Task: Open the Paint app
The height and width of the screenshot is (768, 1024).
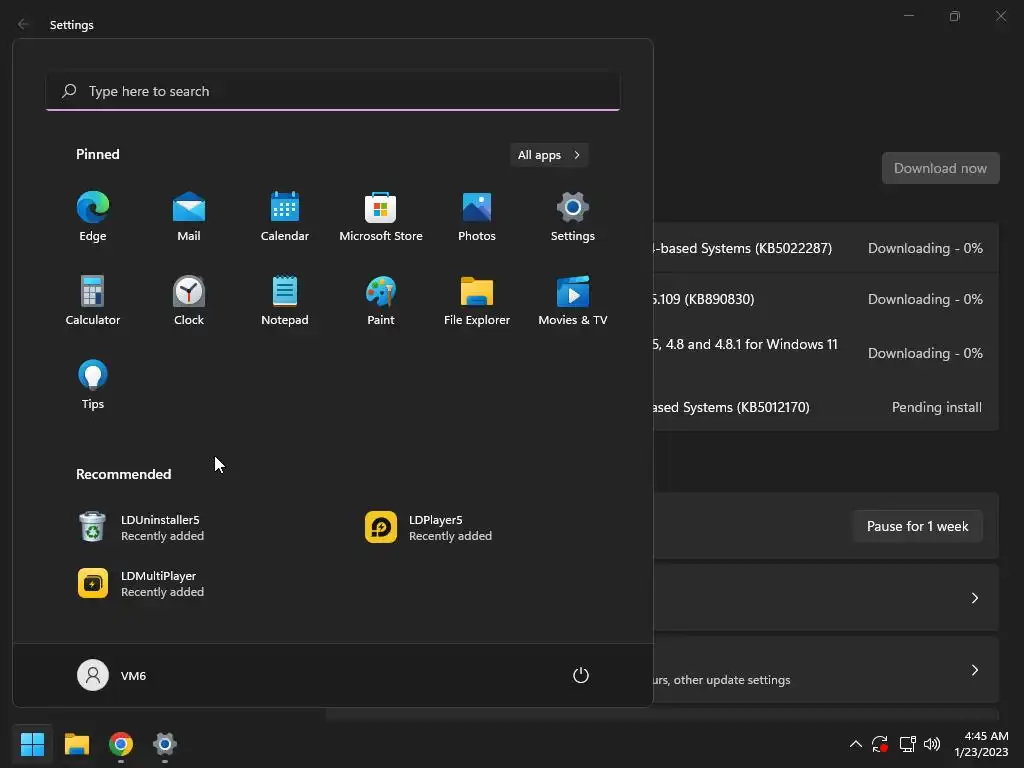Action: [381, 300]
